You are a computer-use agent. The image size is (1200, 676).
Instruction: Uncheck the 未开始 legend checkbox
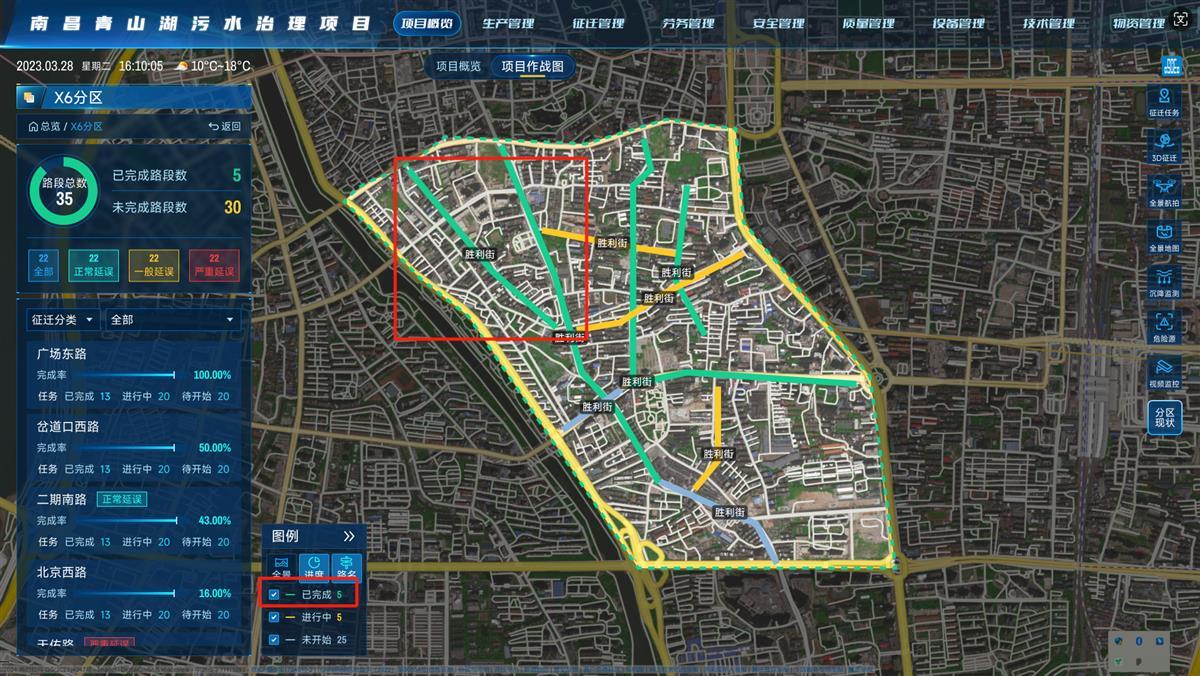pyautogui.click(x=274, y=640)
